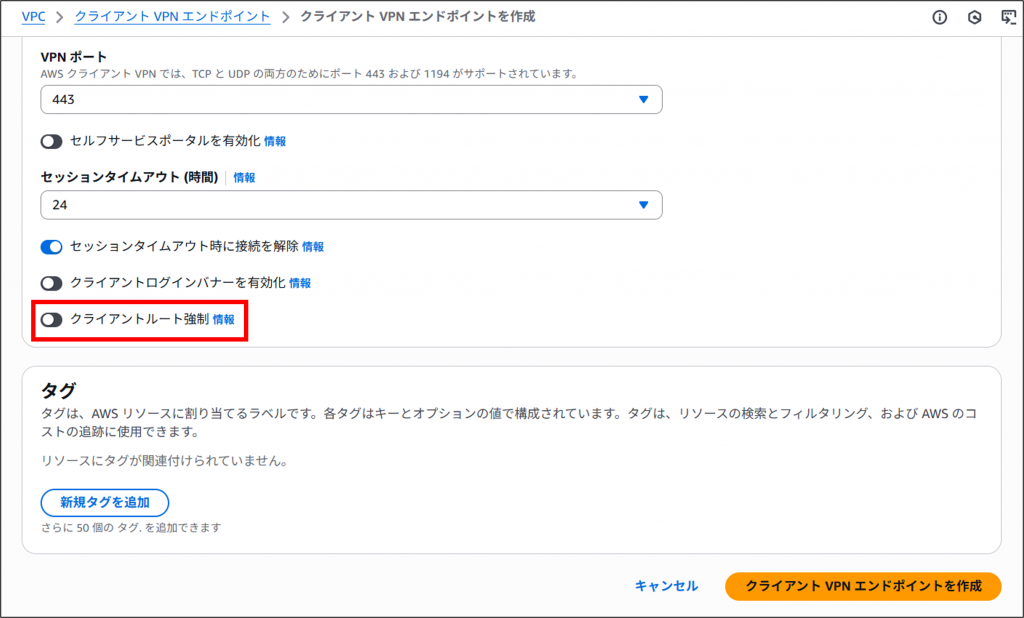
Task: Open the VPN port 443 dropdown
Action: click(x=350, y=100)
